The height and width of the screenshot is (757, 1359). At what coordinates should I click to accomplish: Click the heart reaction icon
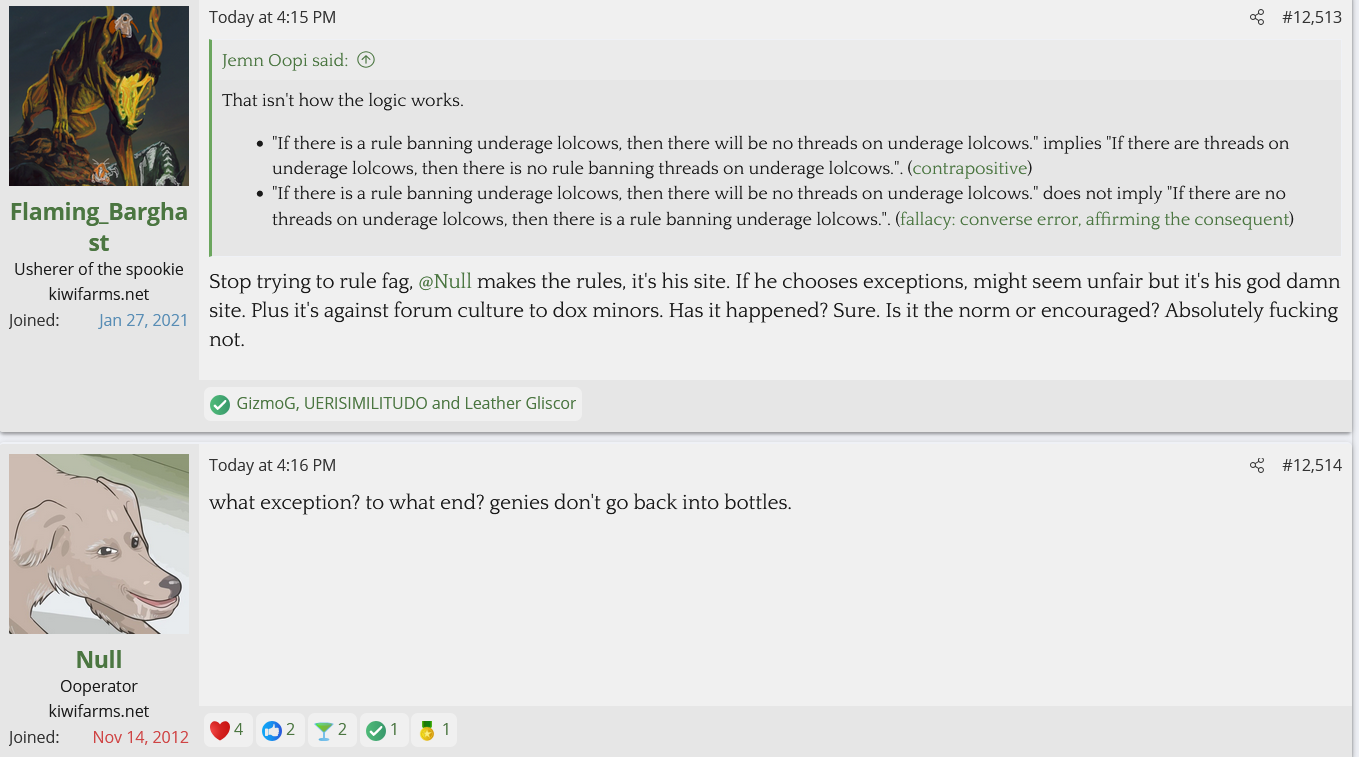tap(220, 730)
